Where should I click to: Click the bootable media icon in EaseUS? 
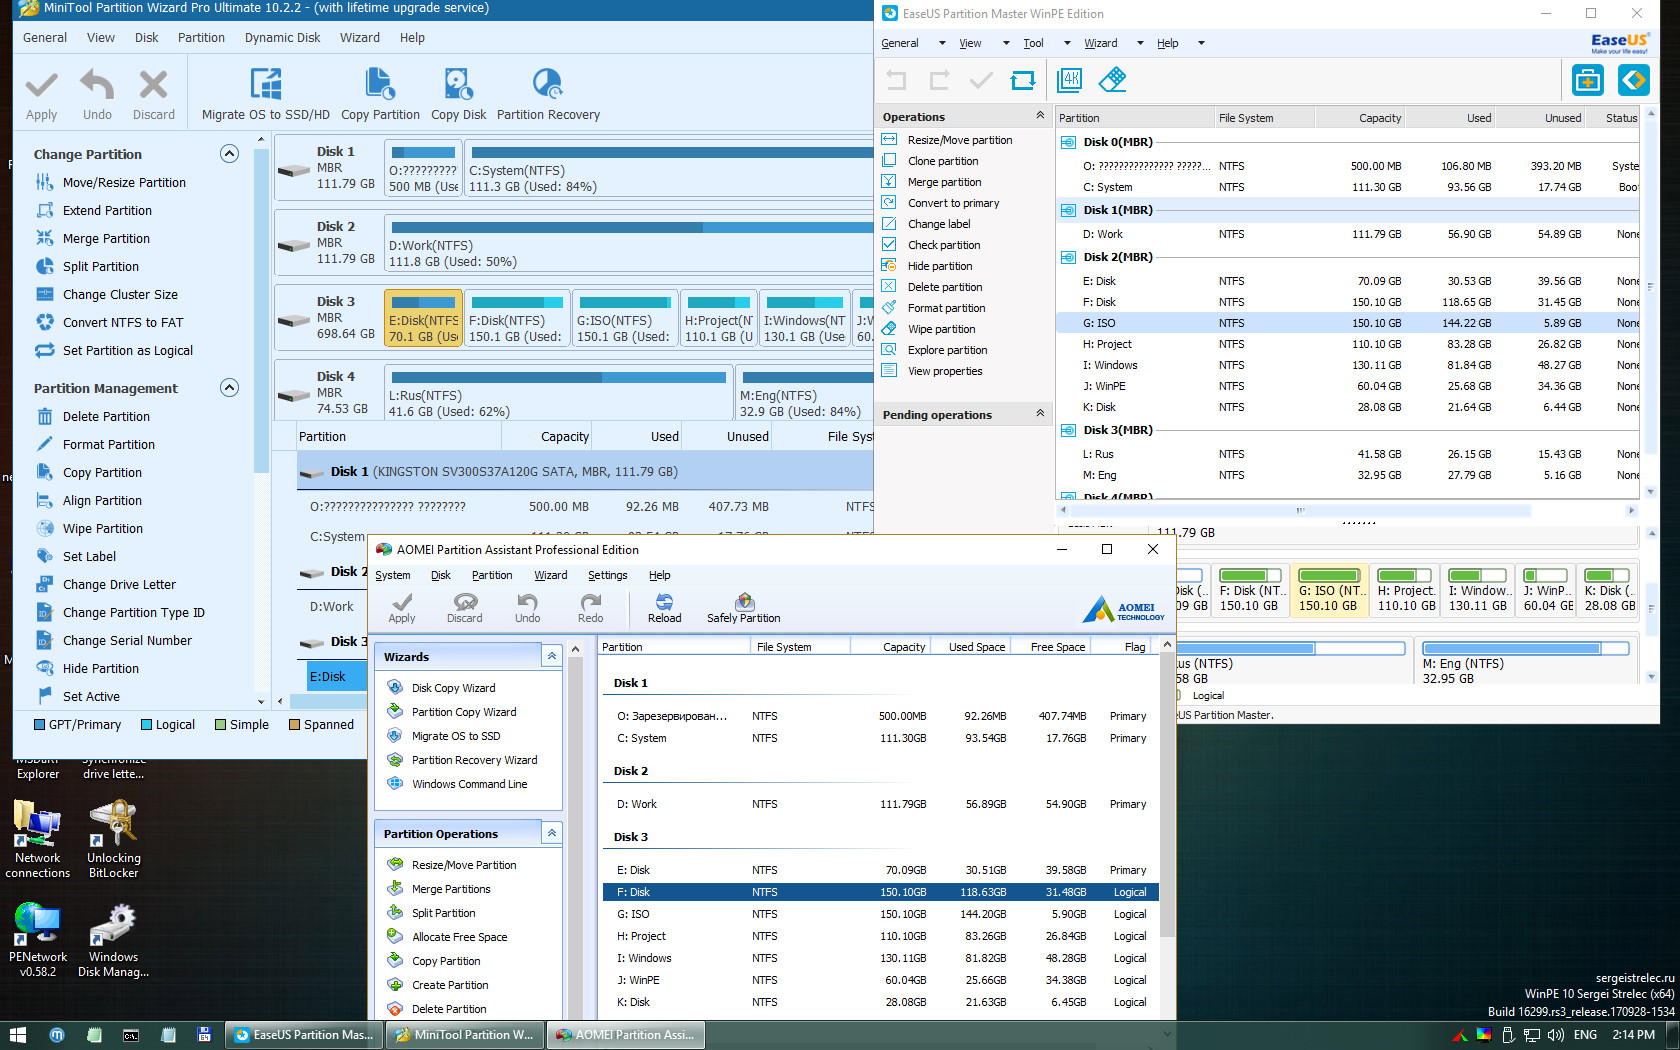pos(1587,80)
